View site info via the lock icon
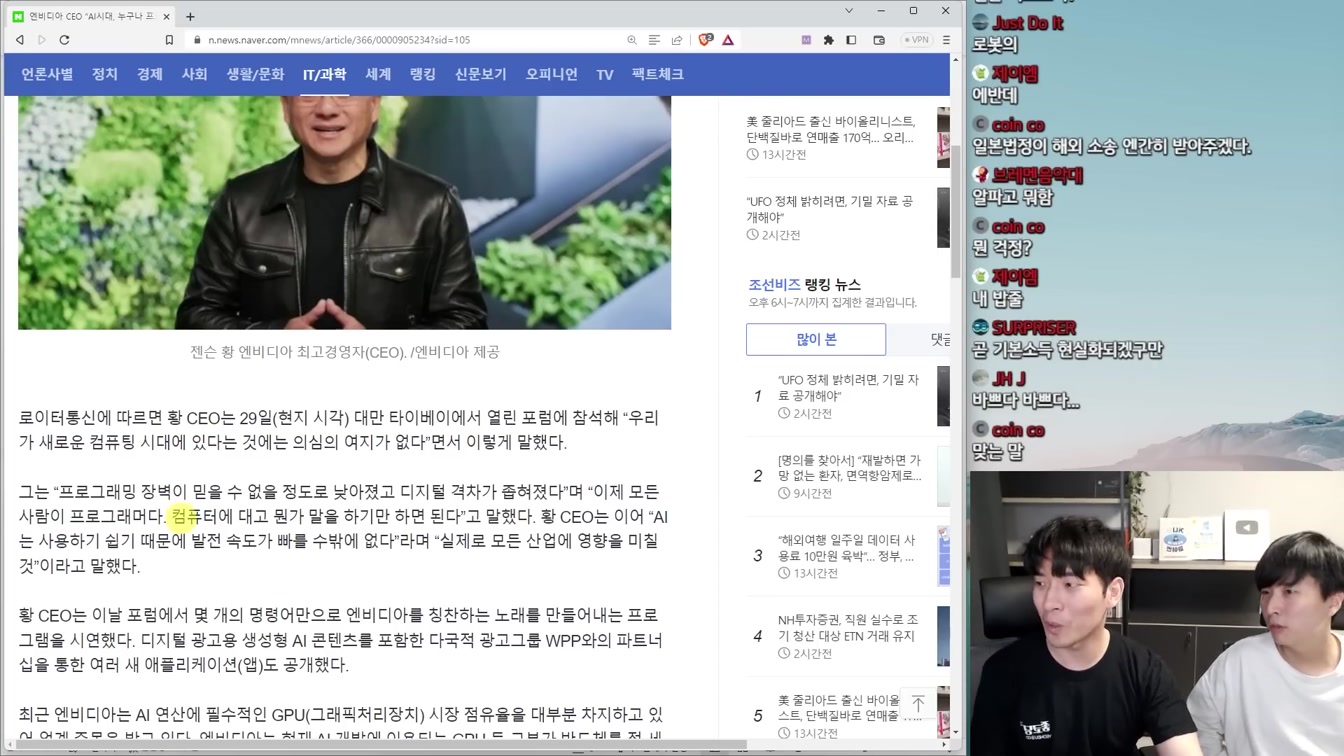 tap(196, 40)
